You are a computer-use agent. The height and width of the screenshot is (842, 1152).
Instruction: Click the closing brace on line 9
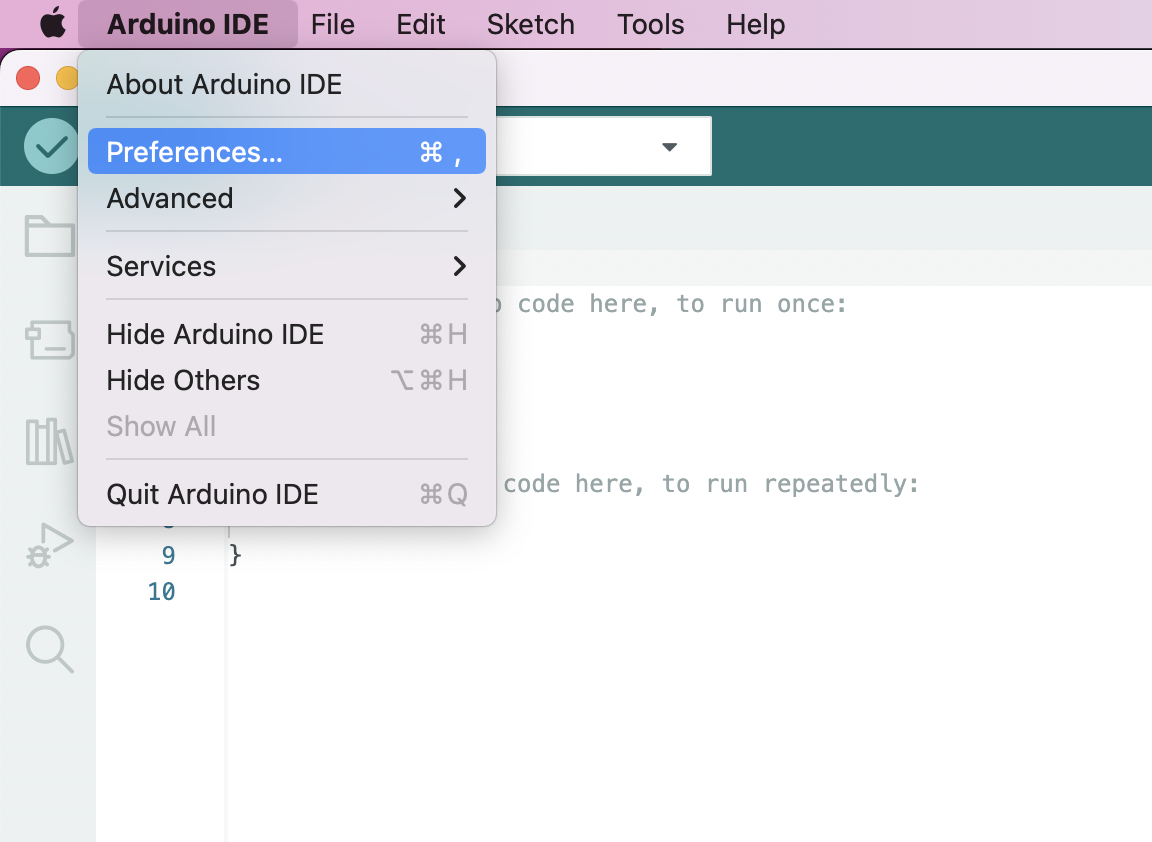pyautogui.click(x=235, y=555)
